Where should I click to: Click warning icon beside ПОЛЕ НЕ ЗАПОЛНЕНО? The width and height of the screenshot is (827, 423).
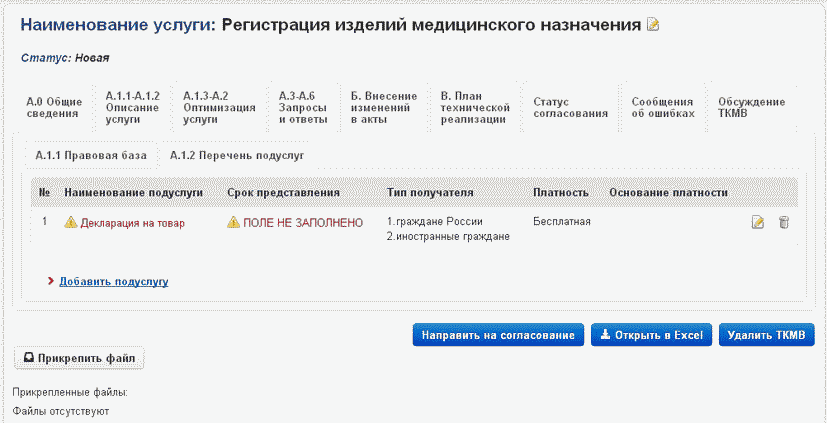point(234,222)
